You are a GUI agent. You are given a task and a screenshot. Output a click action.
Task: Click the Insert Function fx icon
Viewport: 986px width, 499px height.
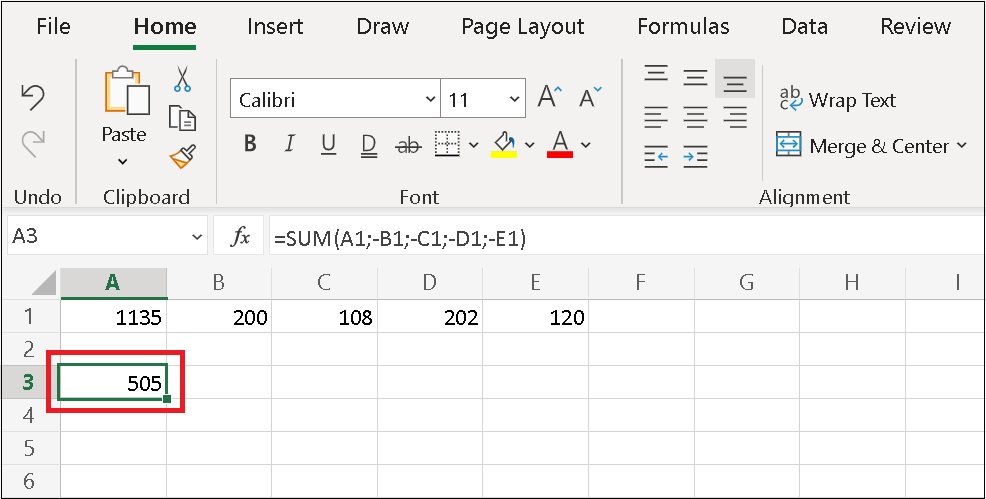240,238
